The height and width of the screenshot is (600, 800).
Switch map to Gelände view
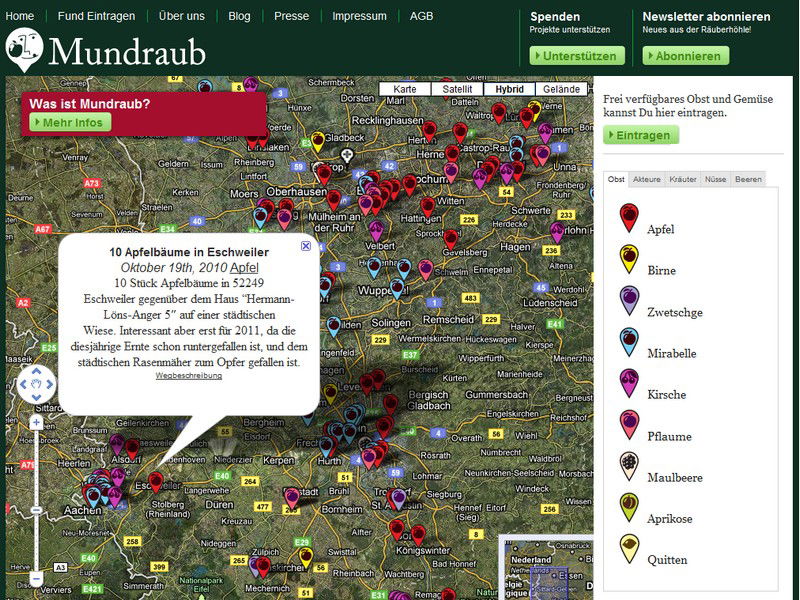561,89
